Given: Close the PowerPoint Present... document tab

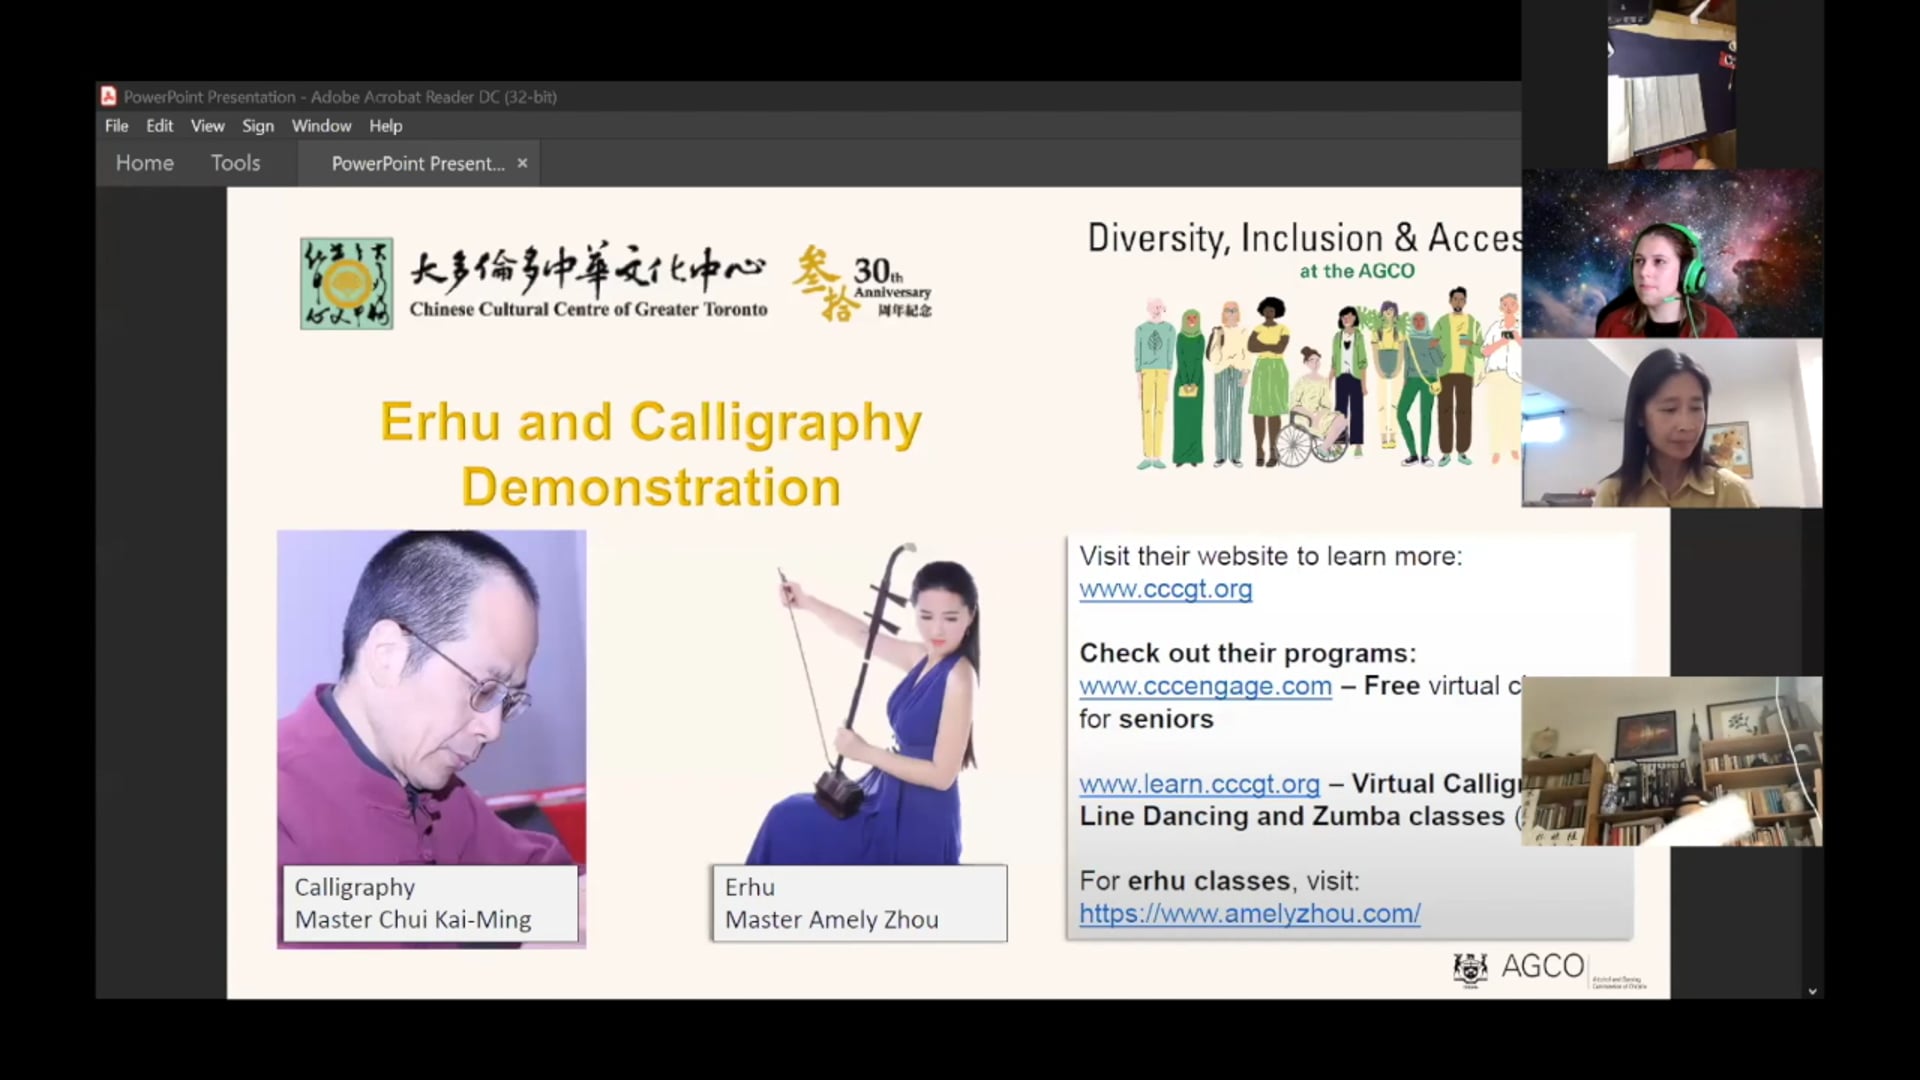Looking at the screenshot, I should pyautogui.click(x=522, y=163).
